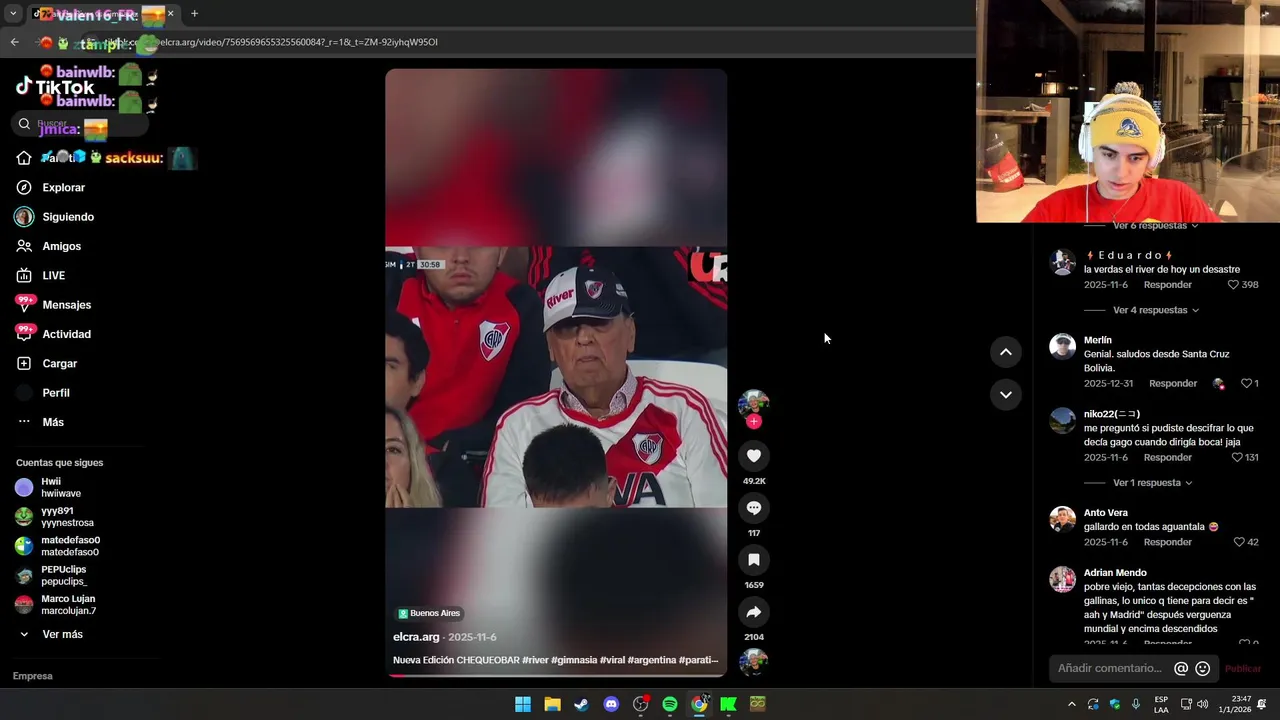1280x720 pixels.
Task: Insert mention with the @ icon
Action: pyautogui.click(x=1181, y=669)
